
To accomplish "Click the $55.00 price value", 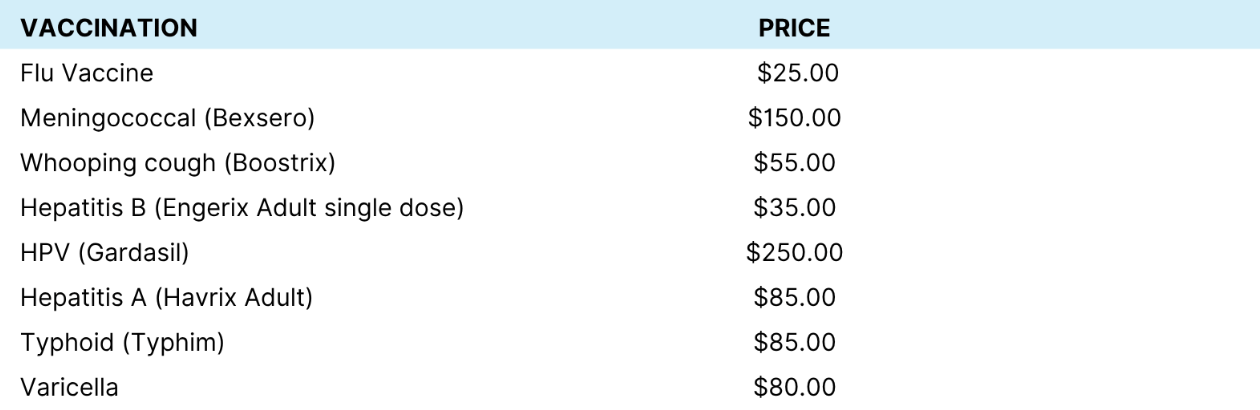I will [x=796, y=163].
